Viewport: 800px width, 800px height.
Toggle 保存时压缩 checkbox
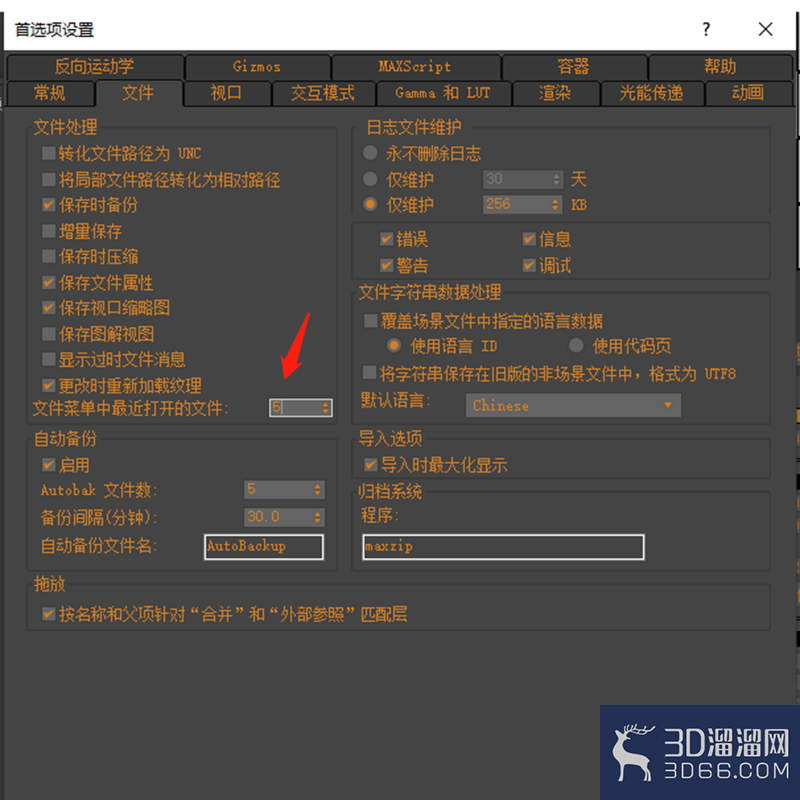(x=48, y=256)
